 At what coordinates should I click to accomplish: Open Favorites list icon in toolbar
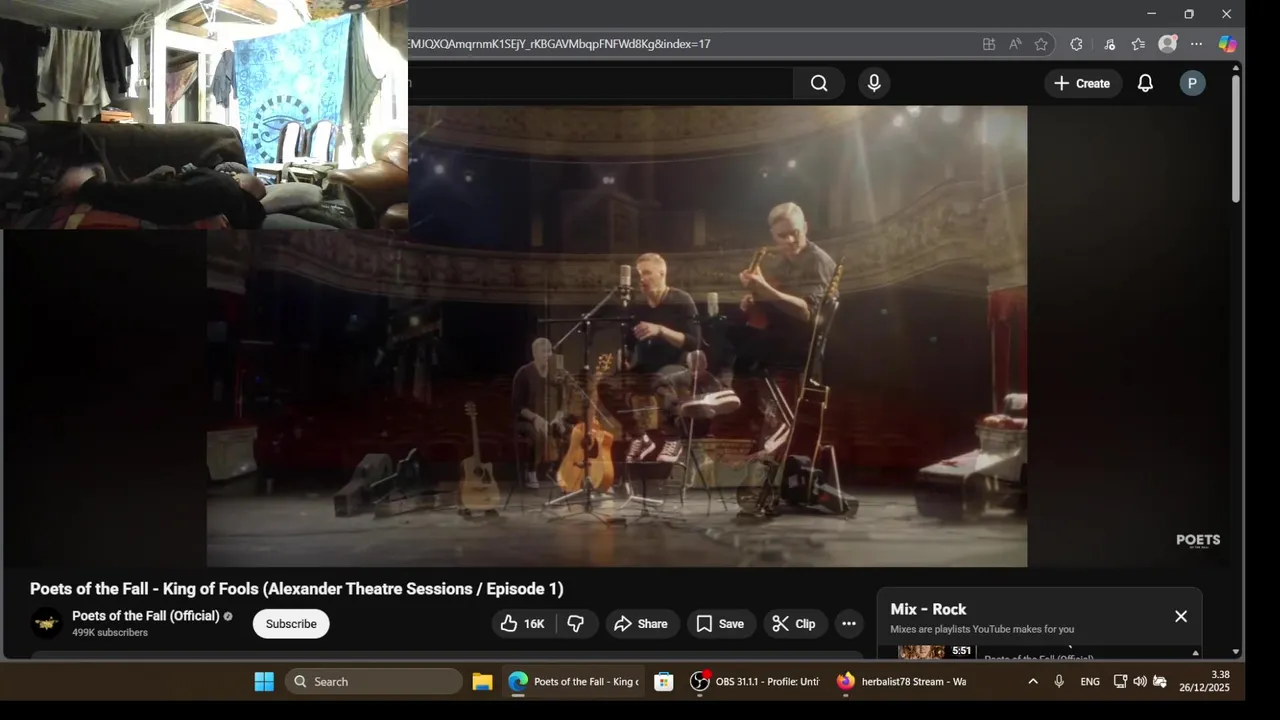1138,44
